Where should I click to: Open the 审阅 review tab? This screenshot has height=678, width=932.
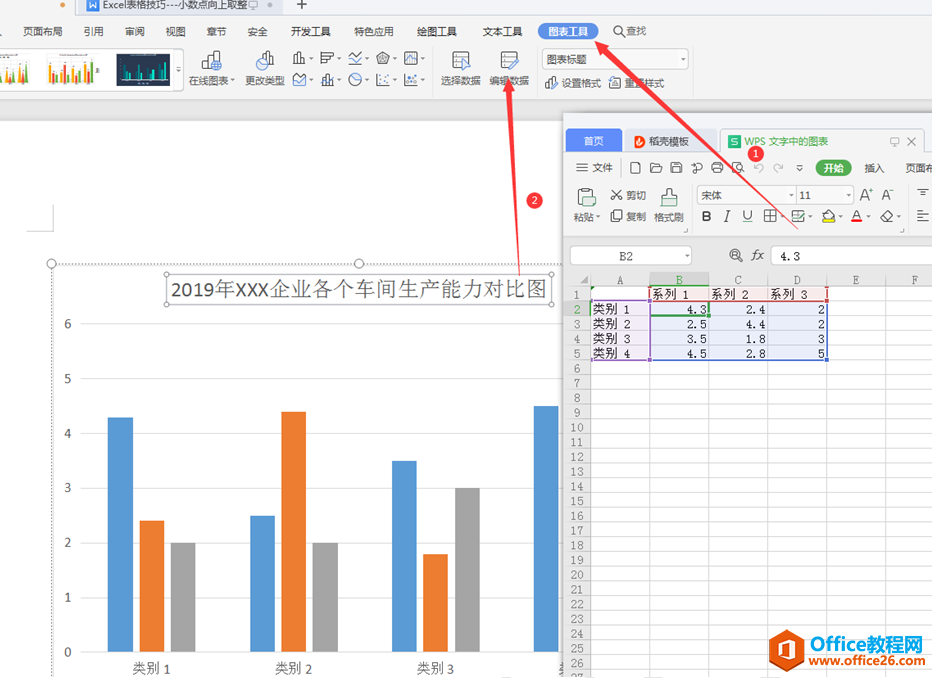pos(135,31)
